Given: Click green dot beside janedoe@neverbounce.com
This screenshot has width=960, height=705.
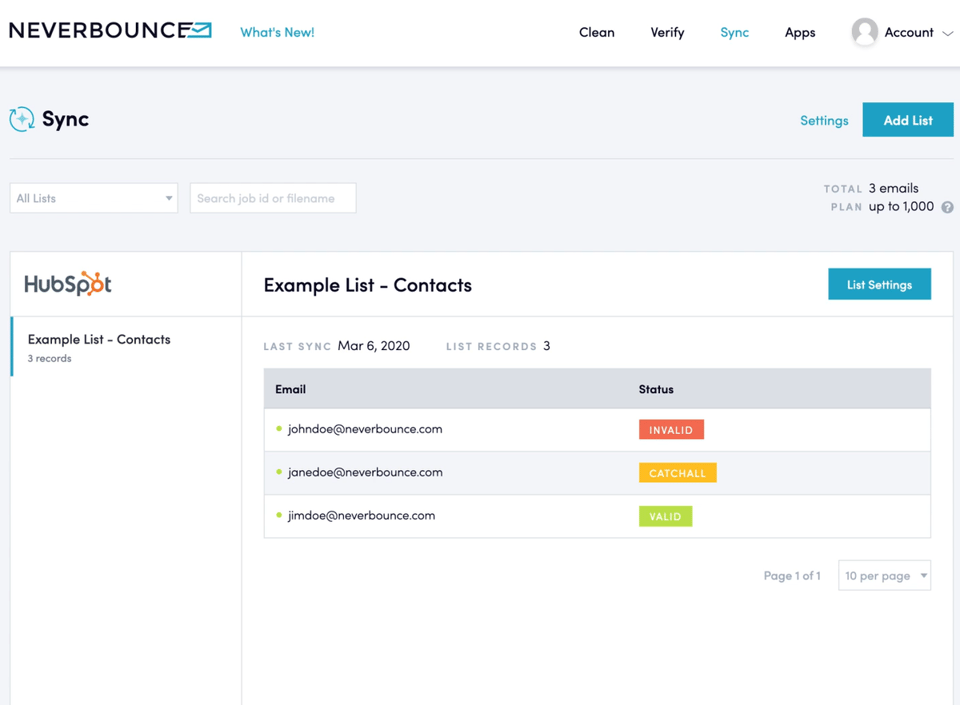Looking at the screenshot, I should pyautogui.click(x=279, y=472).
